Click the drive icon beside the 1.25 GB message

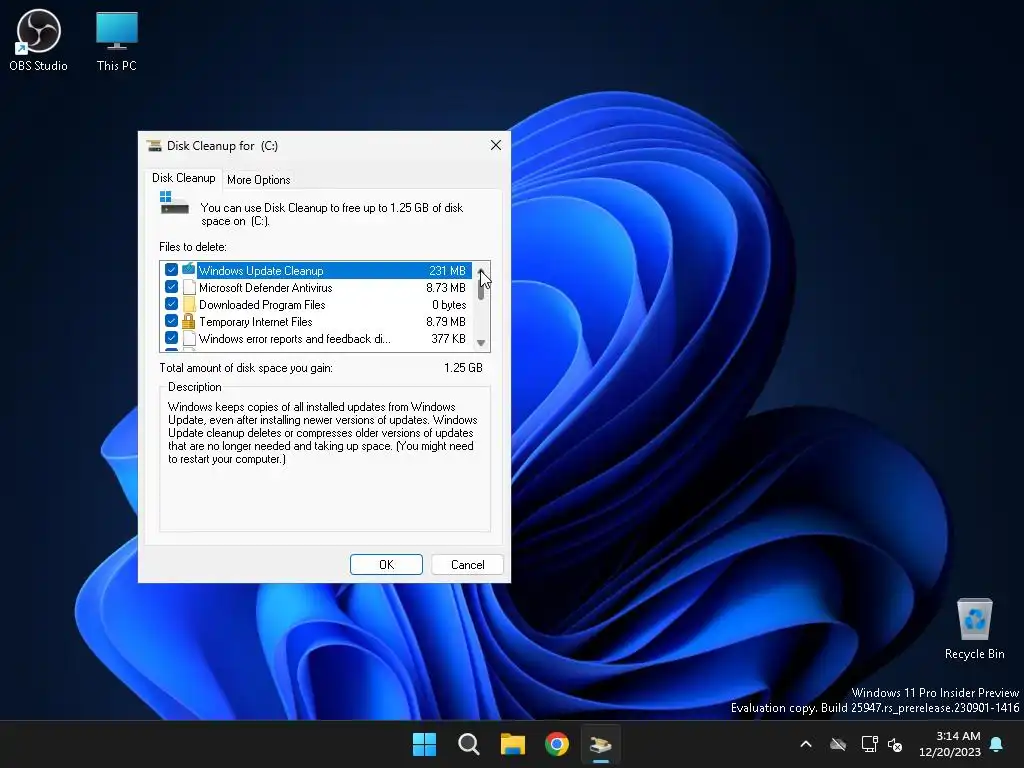(174, 203)
